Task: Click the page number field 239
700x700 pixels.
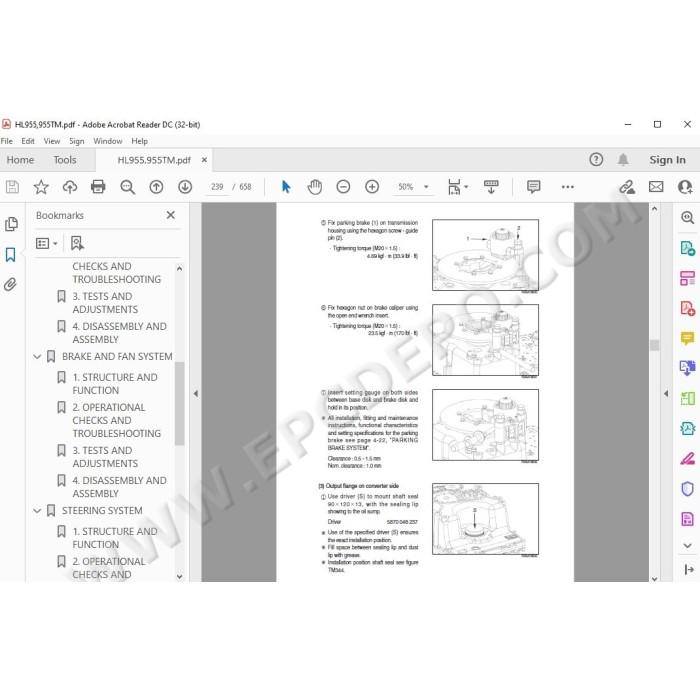Action: 217,187
